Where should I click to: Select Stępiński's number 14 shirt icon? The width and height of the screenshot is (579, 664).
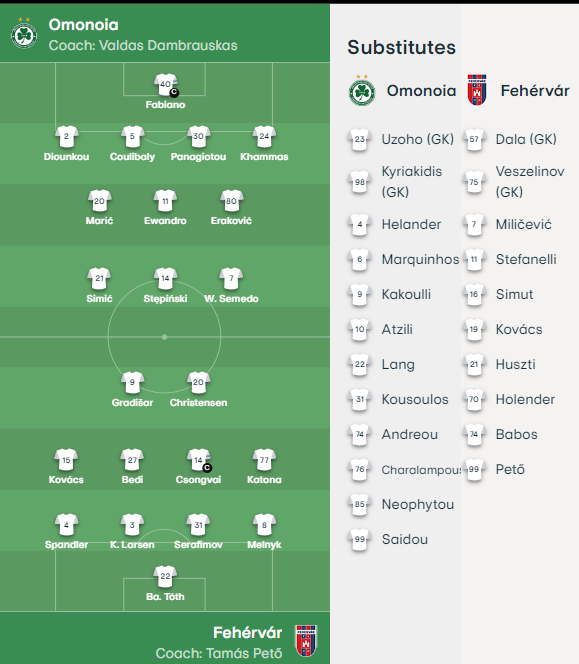[165, 279]
